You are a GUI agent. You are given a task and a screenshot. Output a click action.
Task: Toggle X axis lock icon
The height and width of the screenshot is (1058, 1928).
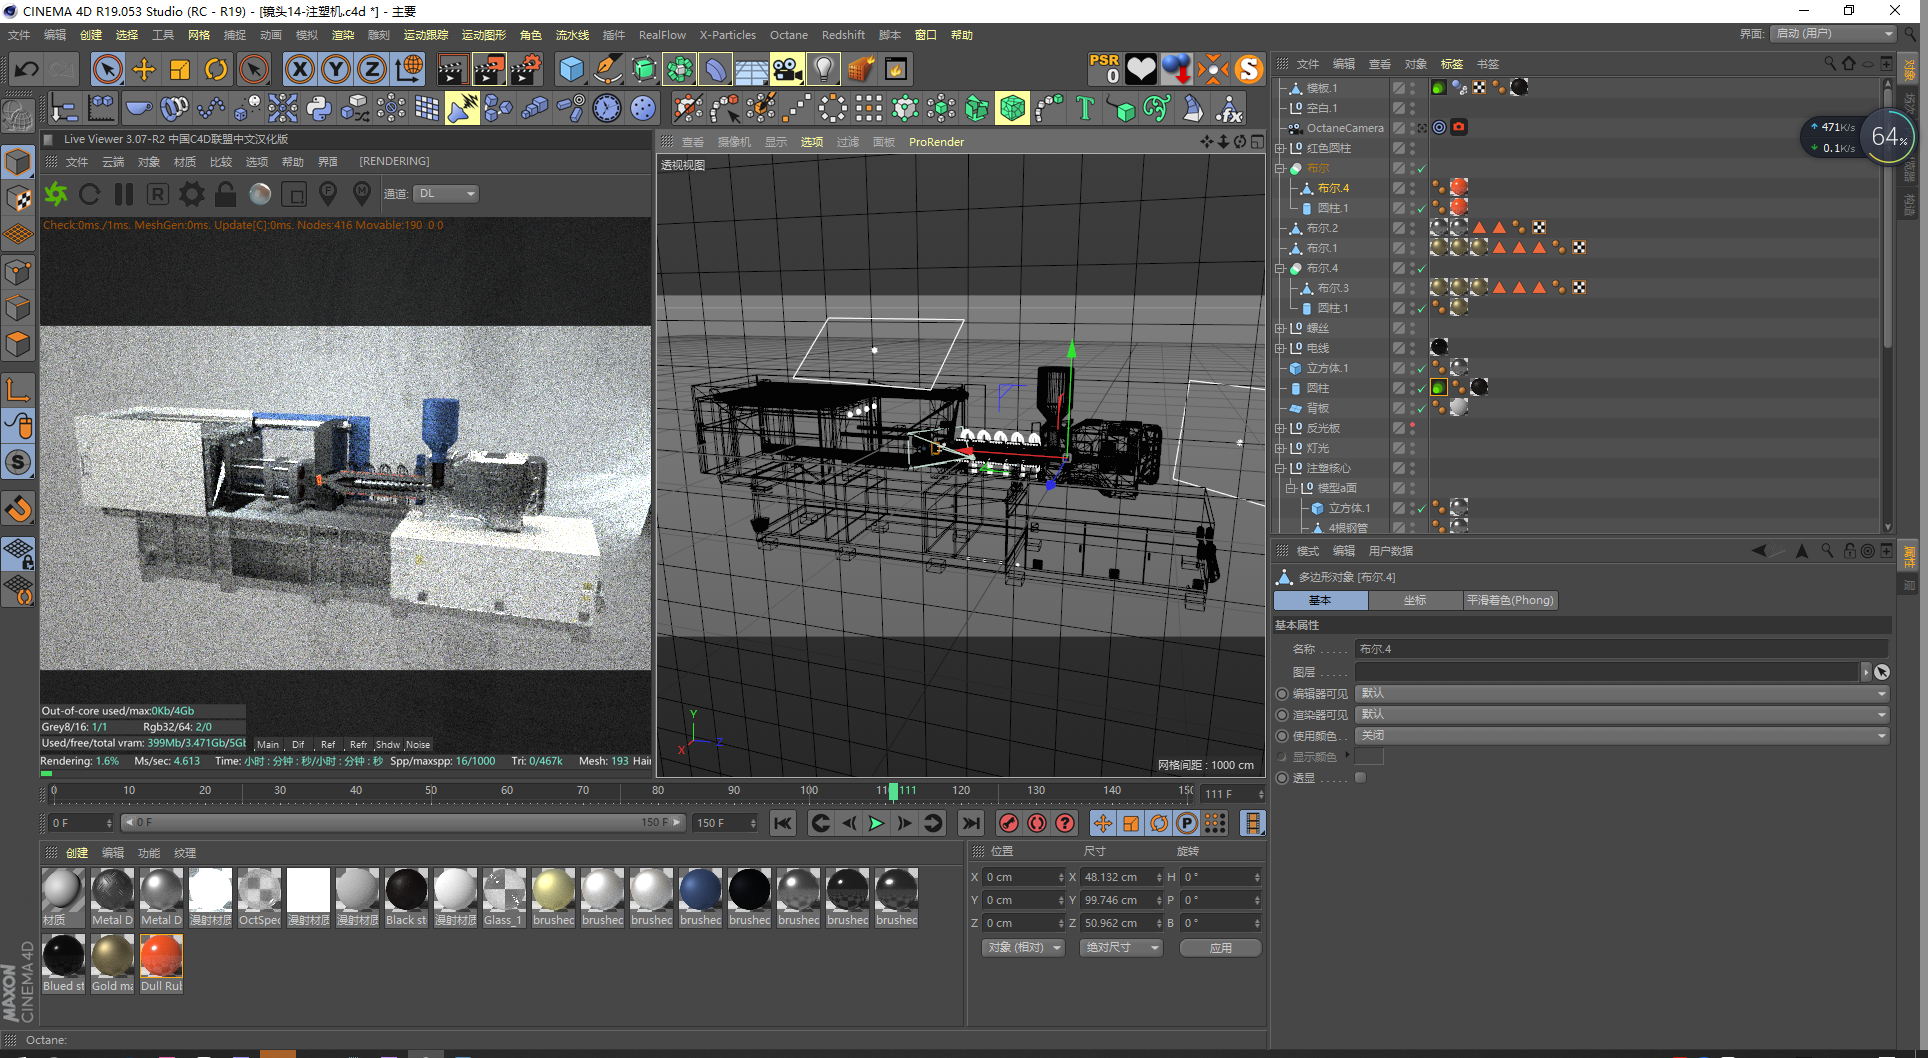299,69
